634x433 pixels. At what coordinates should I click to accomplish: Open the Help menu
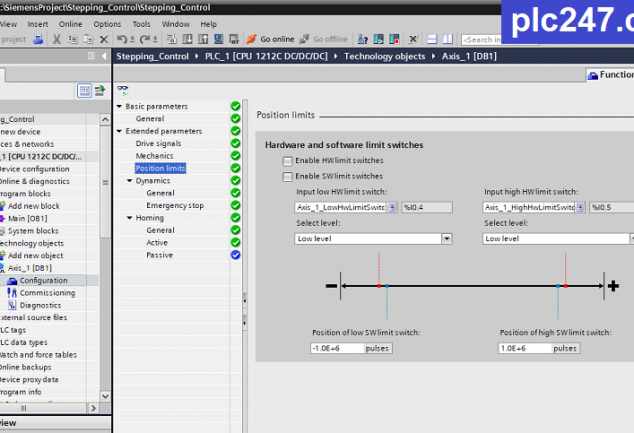click(x=209, y=24)
